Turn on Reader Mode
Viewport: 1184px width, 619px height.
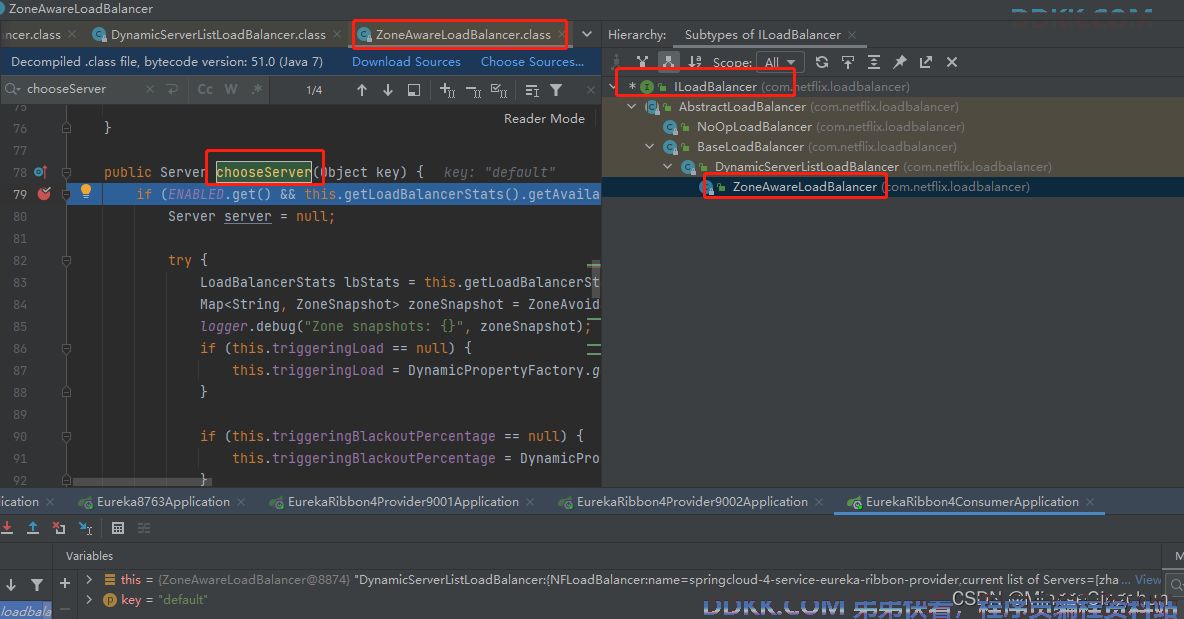pos(544,119)
